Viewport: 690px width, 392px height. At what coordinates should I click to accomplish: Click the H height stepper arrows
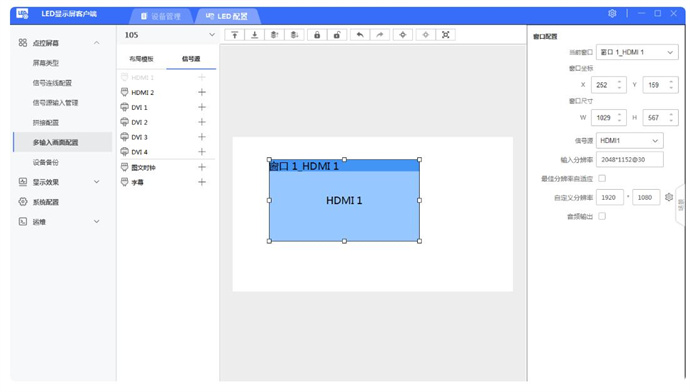671,117
